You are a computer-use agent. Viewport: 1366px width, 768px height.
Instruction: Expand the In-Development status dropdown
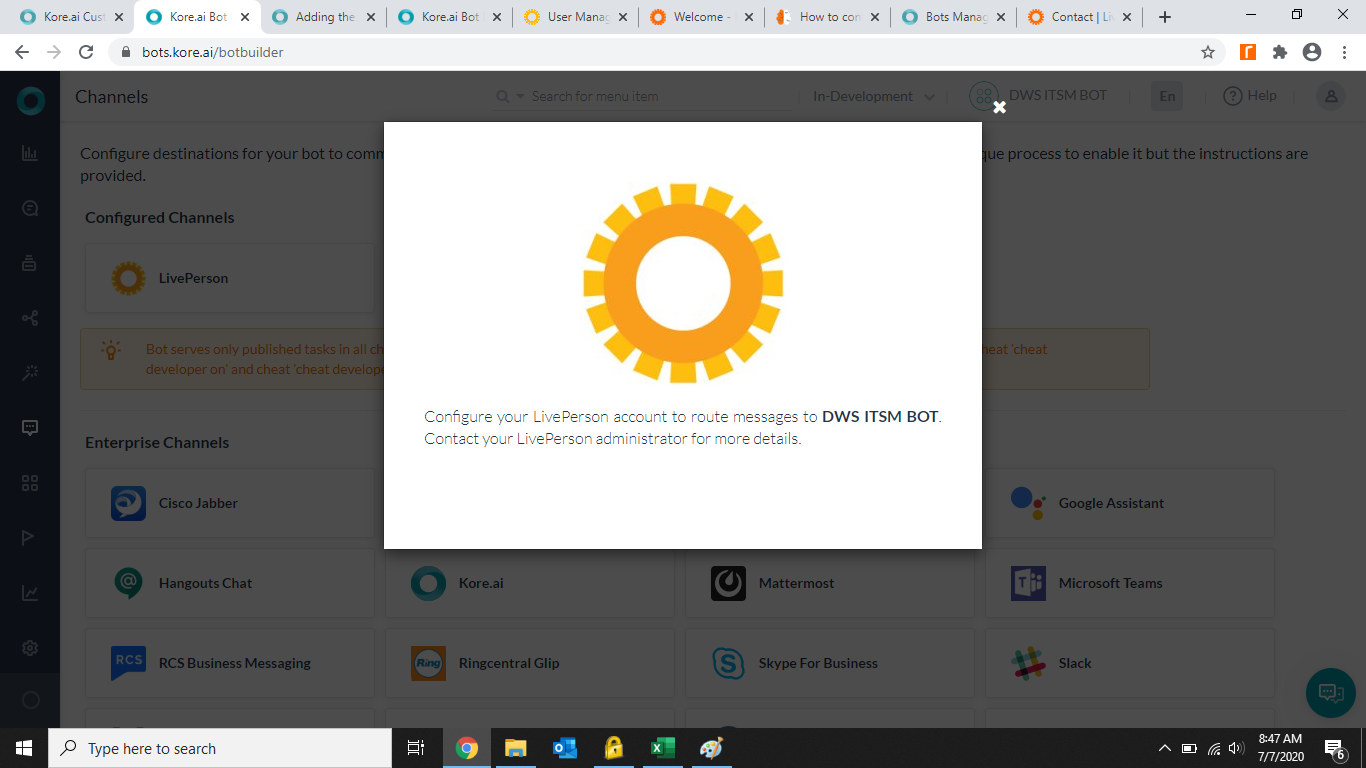(874, 96)
